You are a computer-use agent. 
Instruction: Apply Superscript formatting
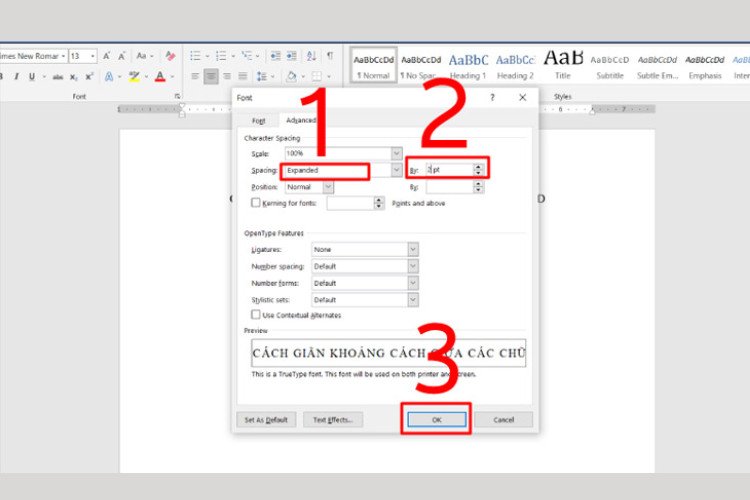click(x=89, y=77)
